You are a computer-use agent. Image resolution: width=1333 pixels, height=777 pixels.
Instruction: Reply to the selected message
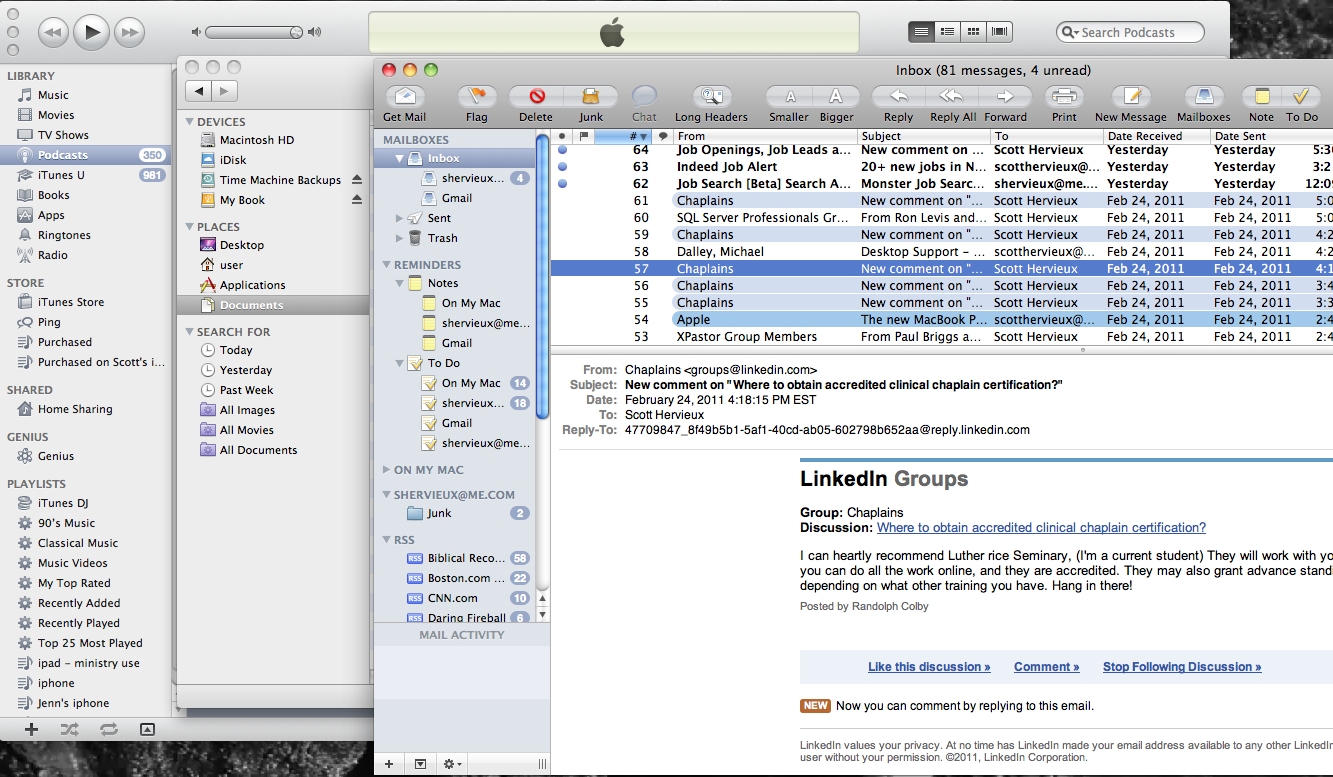tap(898, 97)
